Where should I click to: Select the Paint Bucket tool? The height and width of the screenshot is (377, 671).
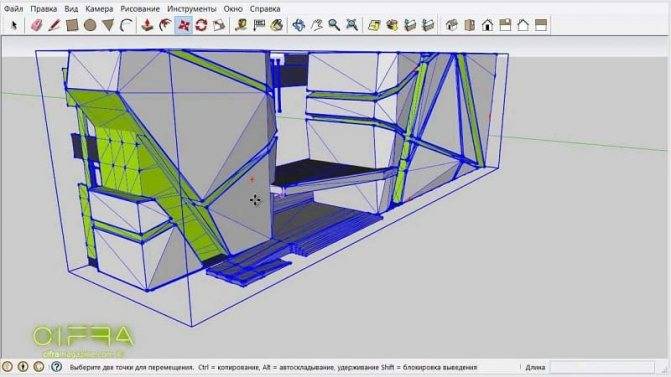point(277,25)
